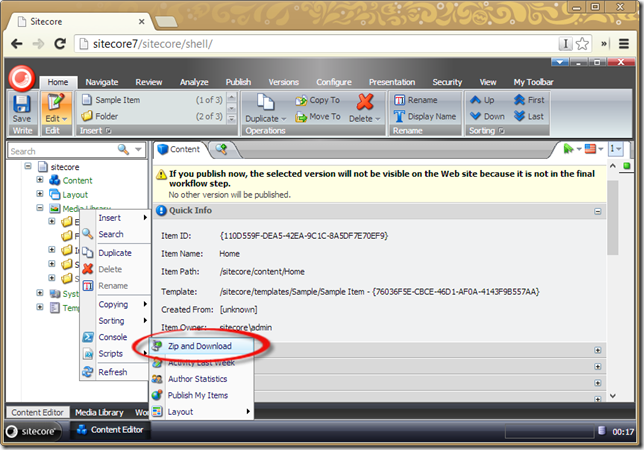The height and width of the screenshot is (450, 644).
Task: Collapse the Quick Info section
Action: coord(598,211)
